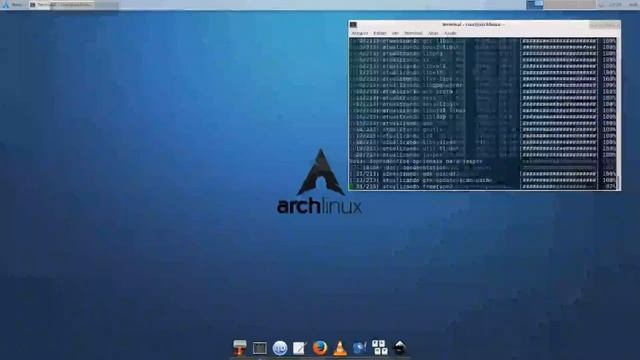This screenshot has height=360, width=640.
Task: Click the terminal window's title bar icon
Action: tap(353, 24)
